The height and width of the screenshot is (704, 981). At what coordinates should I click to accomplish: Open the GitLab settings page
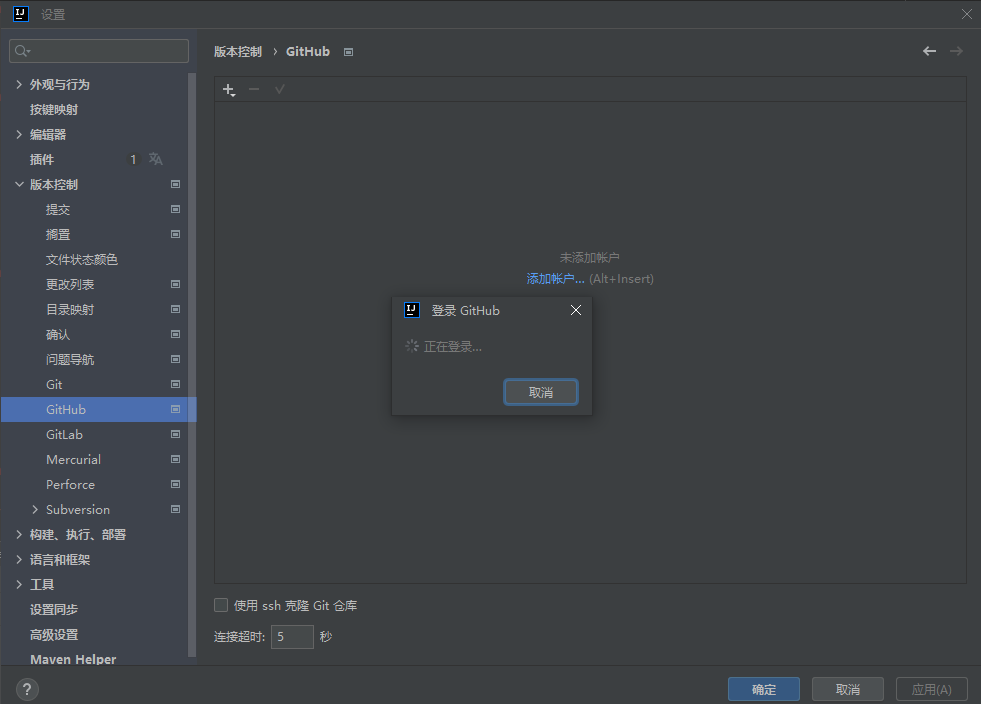(64, 435)
